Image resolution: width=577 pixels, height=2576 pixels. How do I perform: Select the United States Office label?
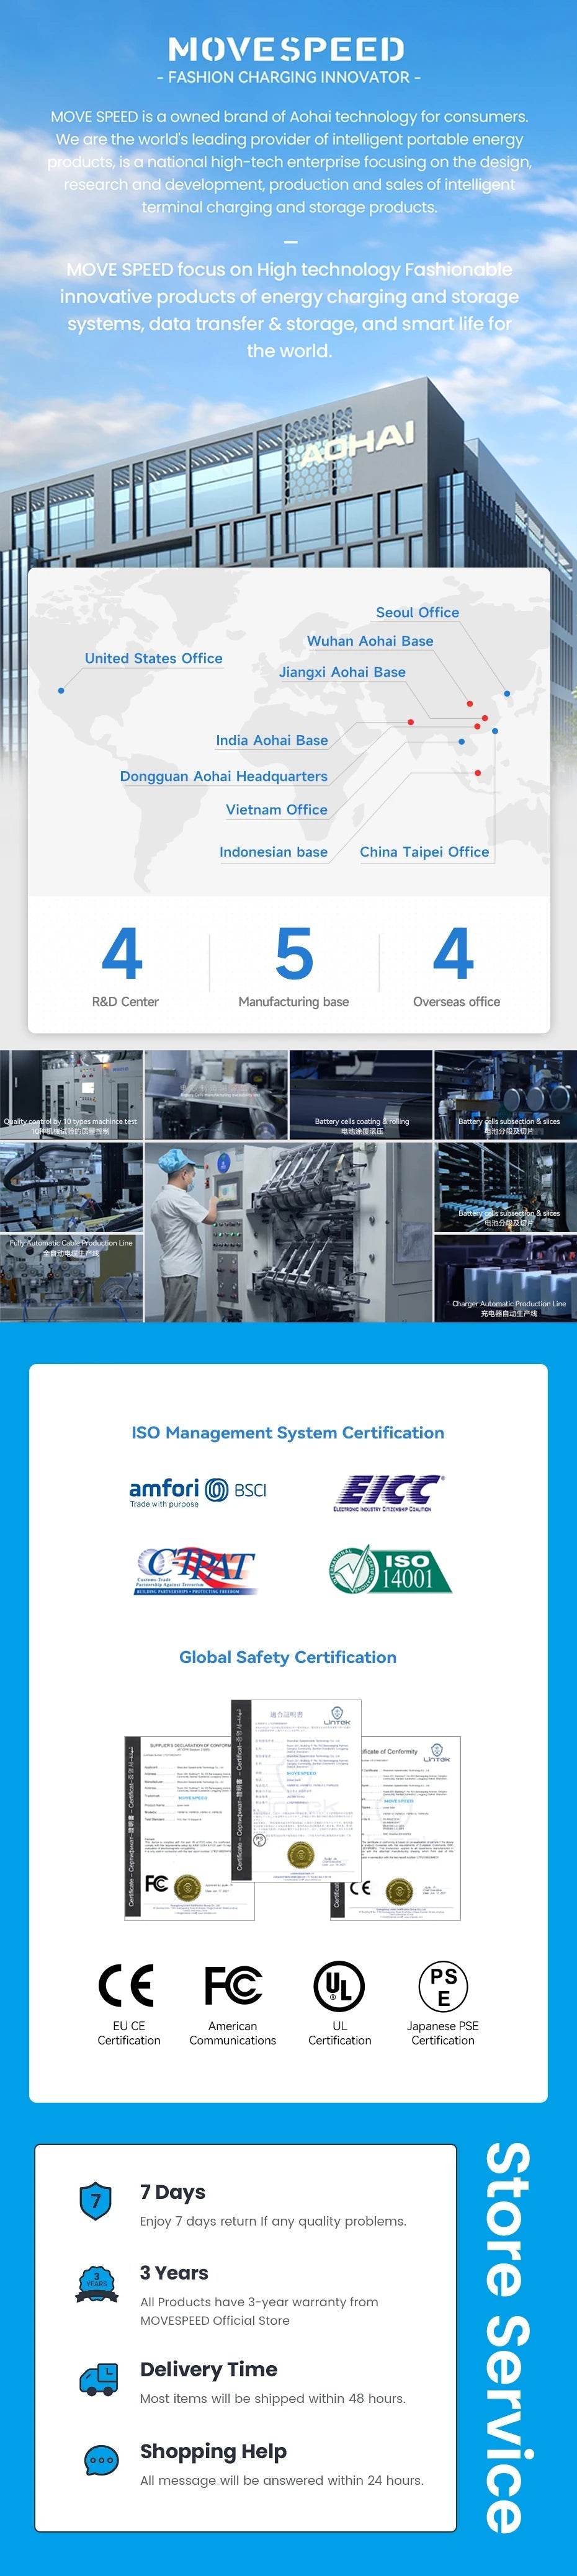click(153, 658)
